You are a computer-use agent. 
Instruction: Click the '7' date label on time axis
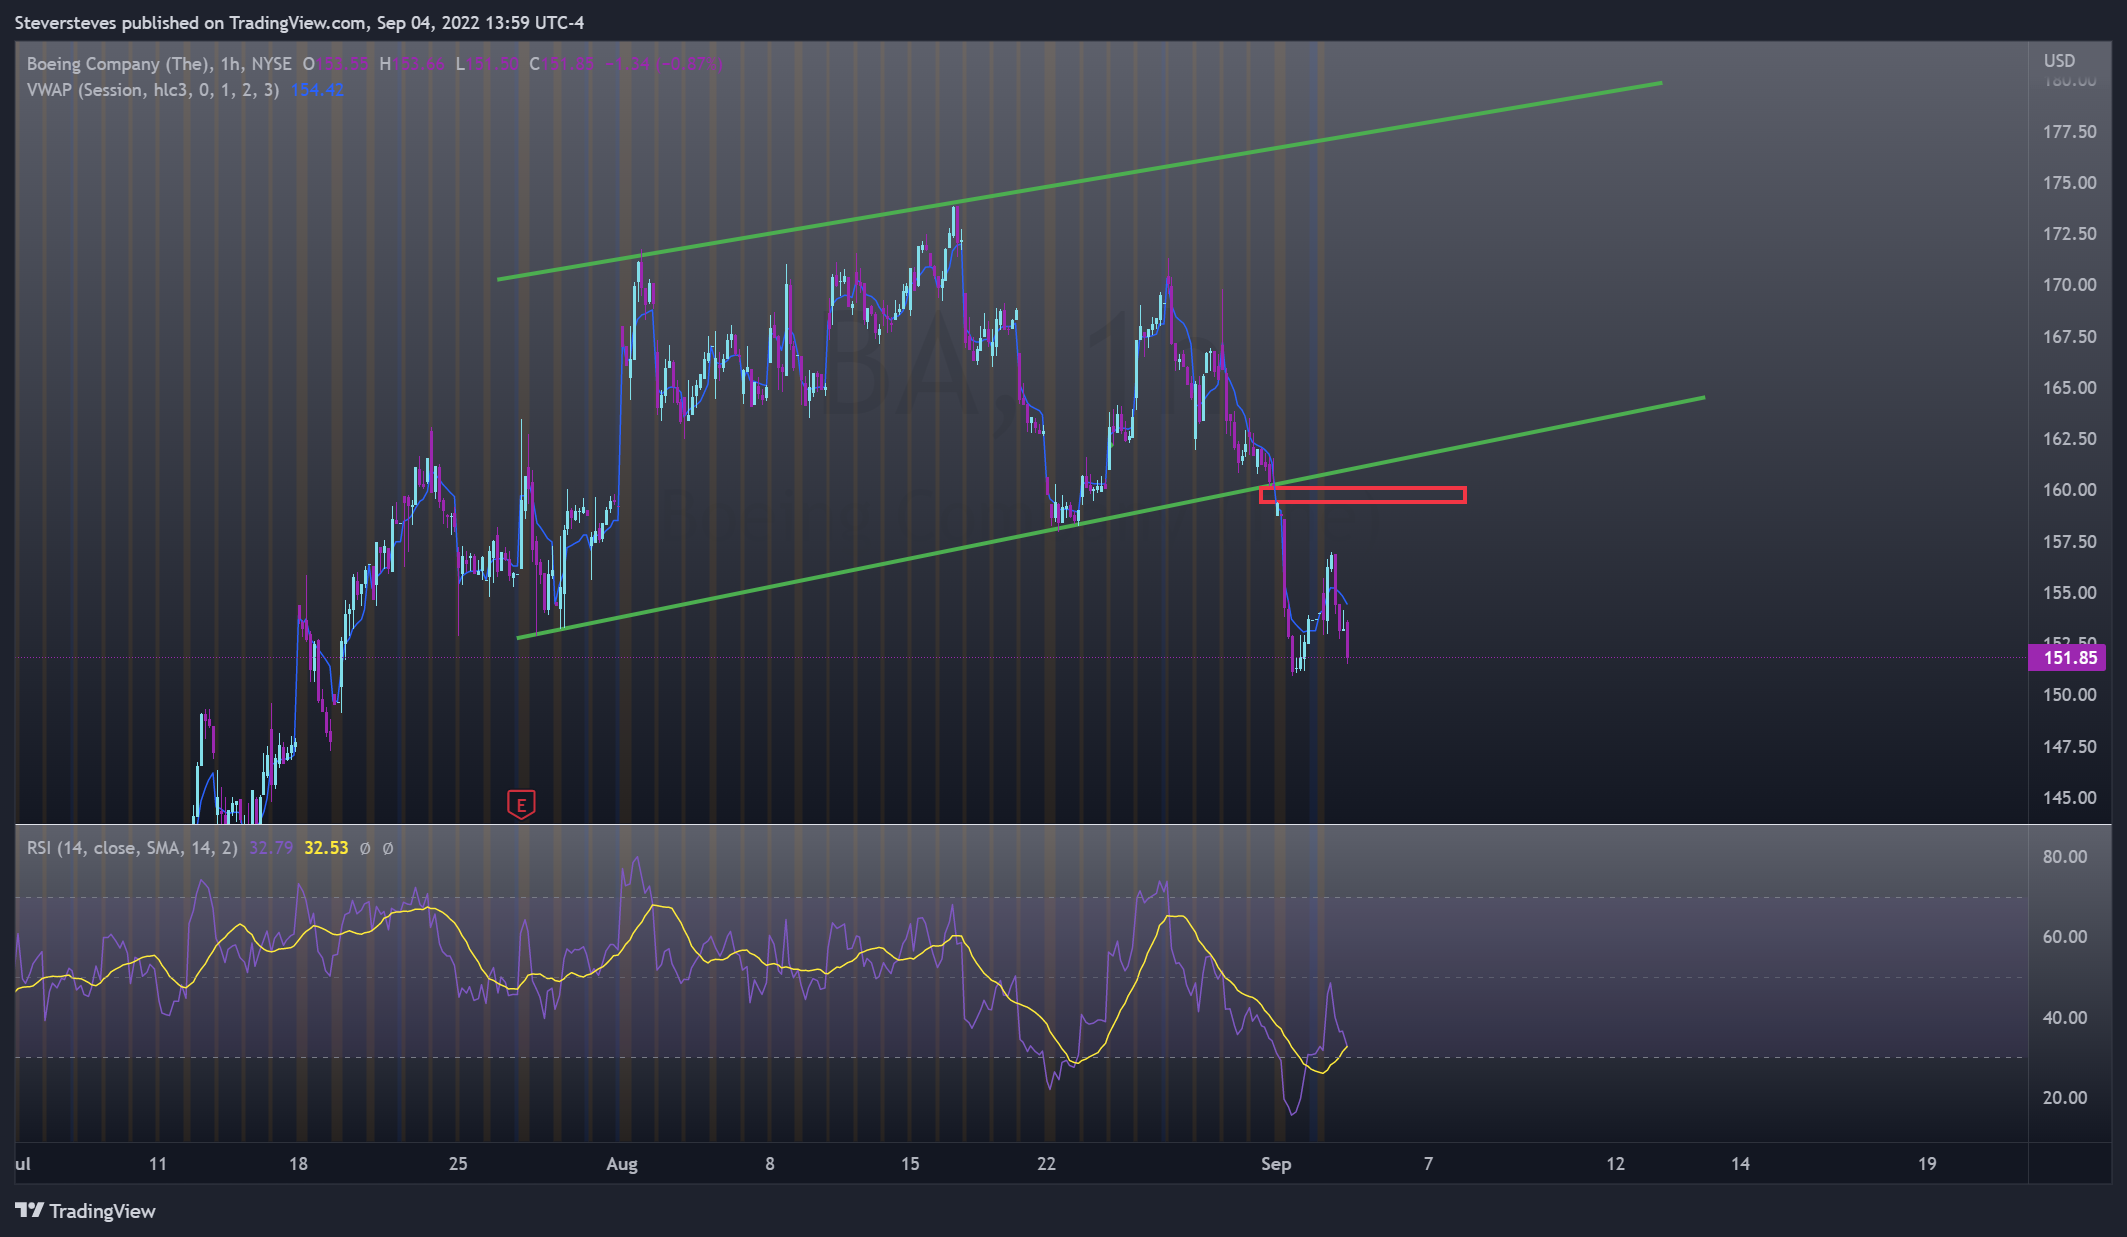[x=1428, y=1164]
